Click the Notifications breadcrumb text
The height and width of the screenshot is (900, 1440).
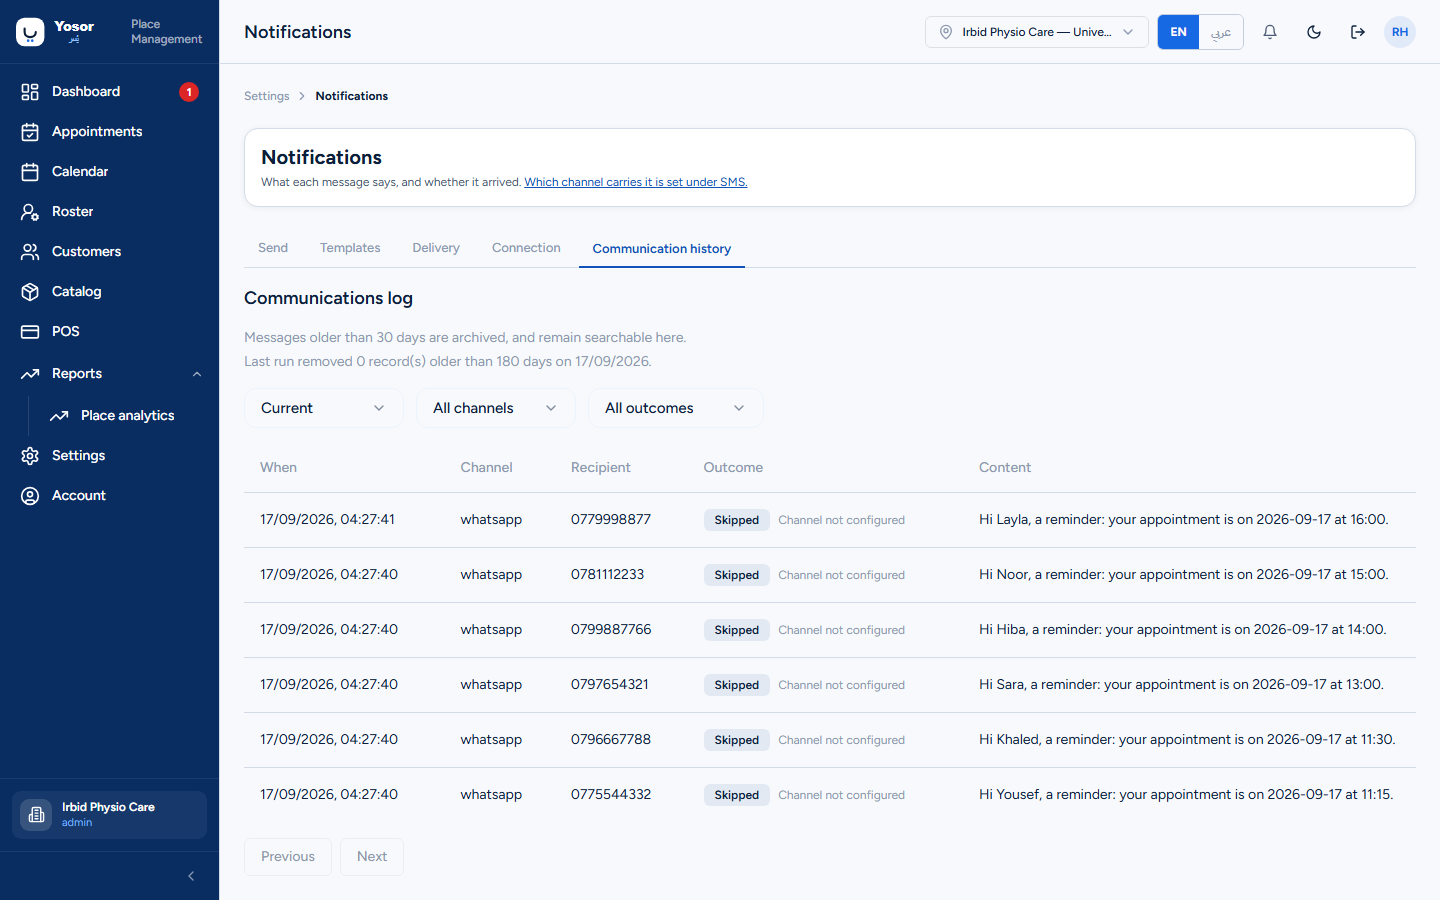pyautogui.click(x=352, y=96)
